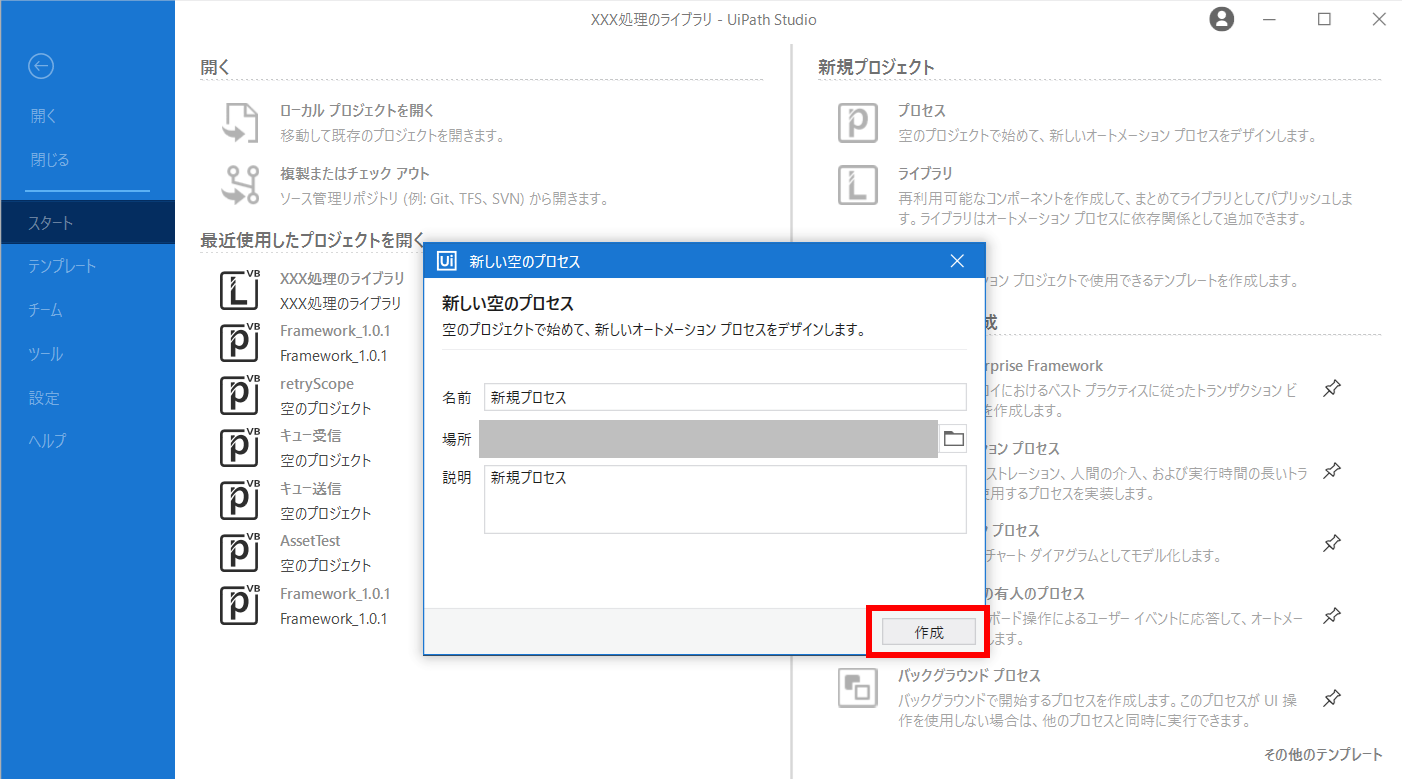Click the プロセス title under 新規プロジェクト
The image size is (1402, 779).
[x=921, y=111]
